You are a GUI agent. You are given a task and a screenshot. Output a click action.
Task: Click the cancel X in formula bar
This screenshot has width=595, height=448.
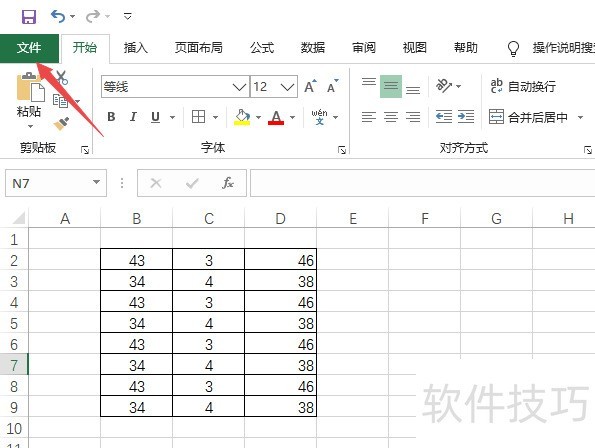[x=156, y=183]
